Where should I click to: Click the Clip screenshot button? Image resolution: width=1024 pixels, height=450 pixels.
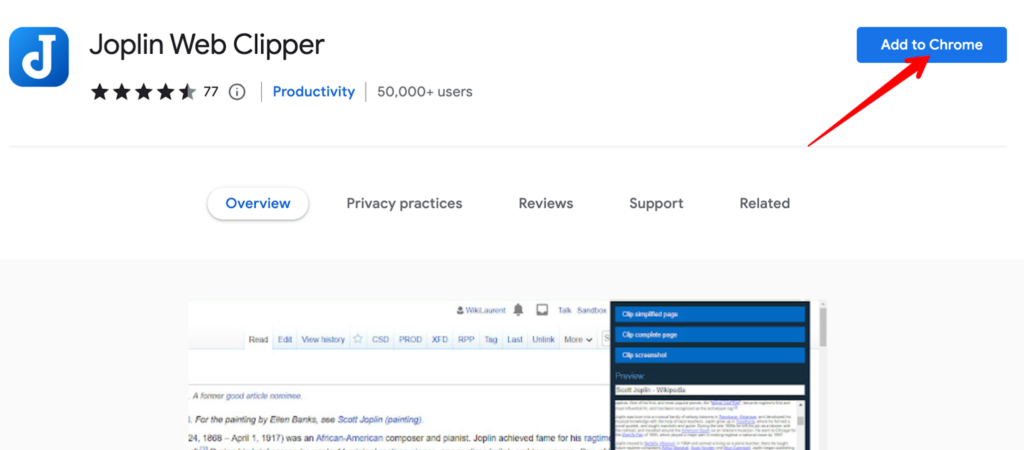pyautogui.click(x=709, y=355)
